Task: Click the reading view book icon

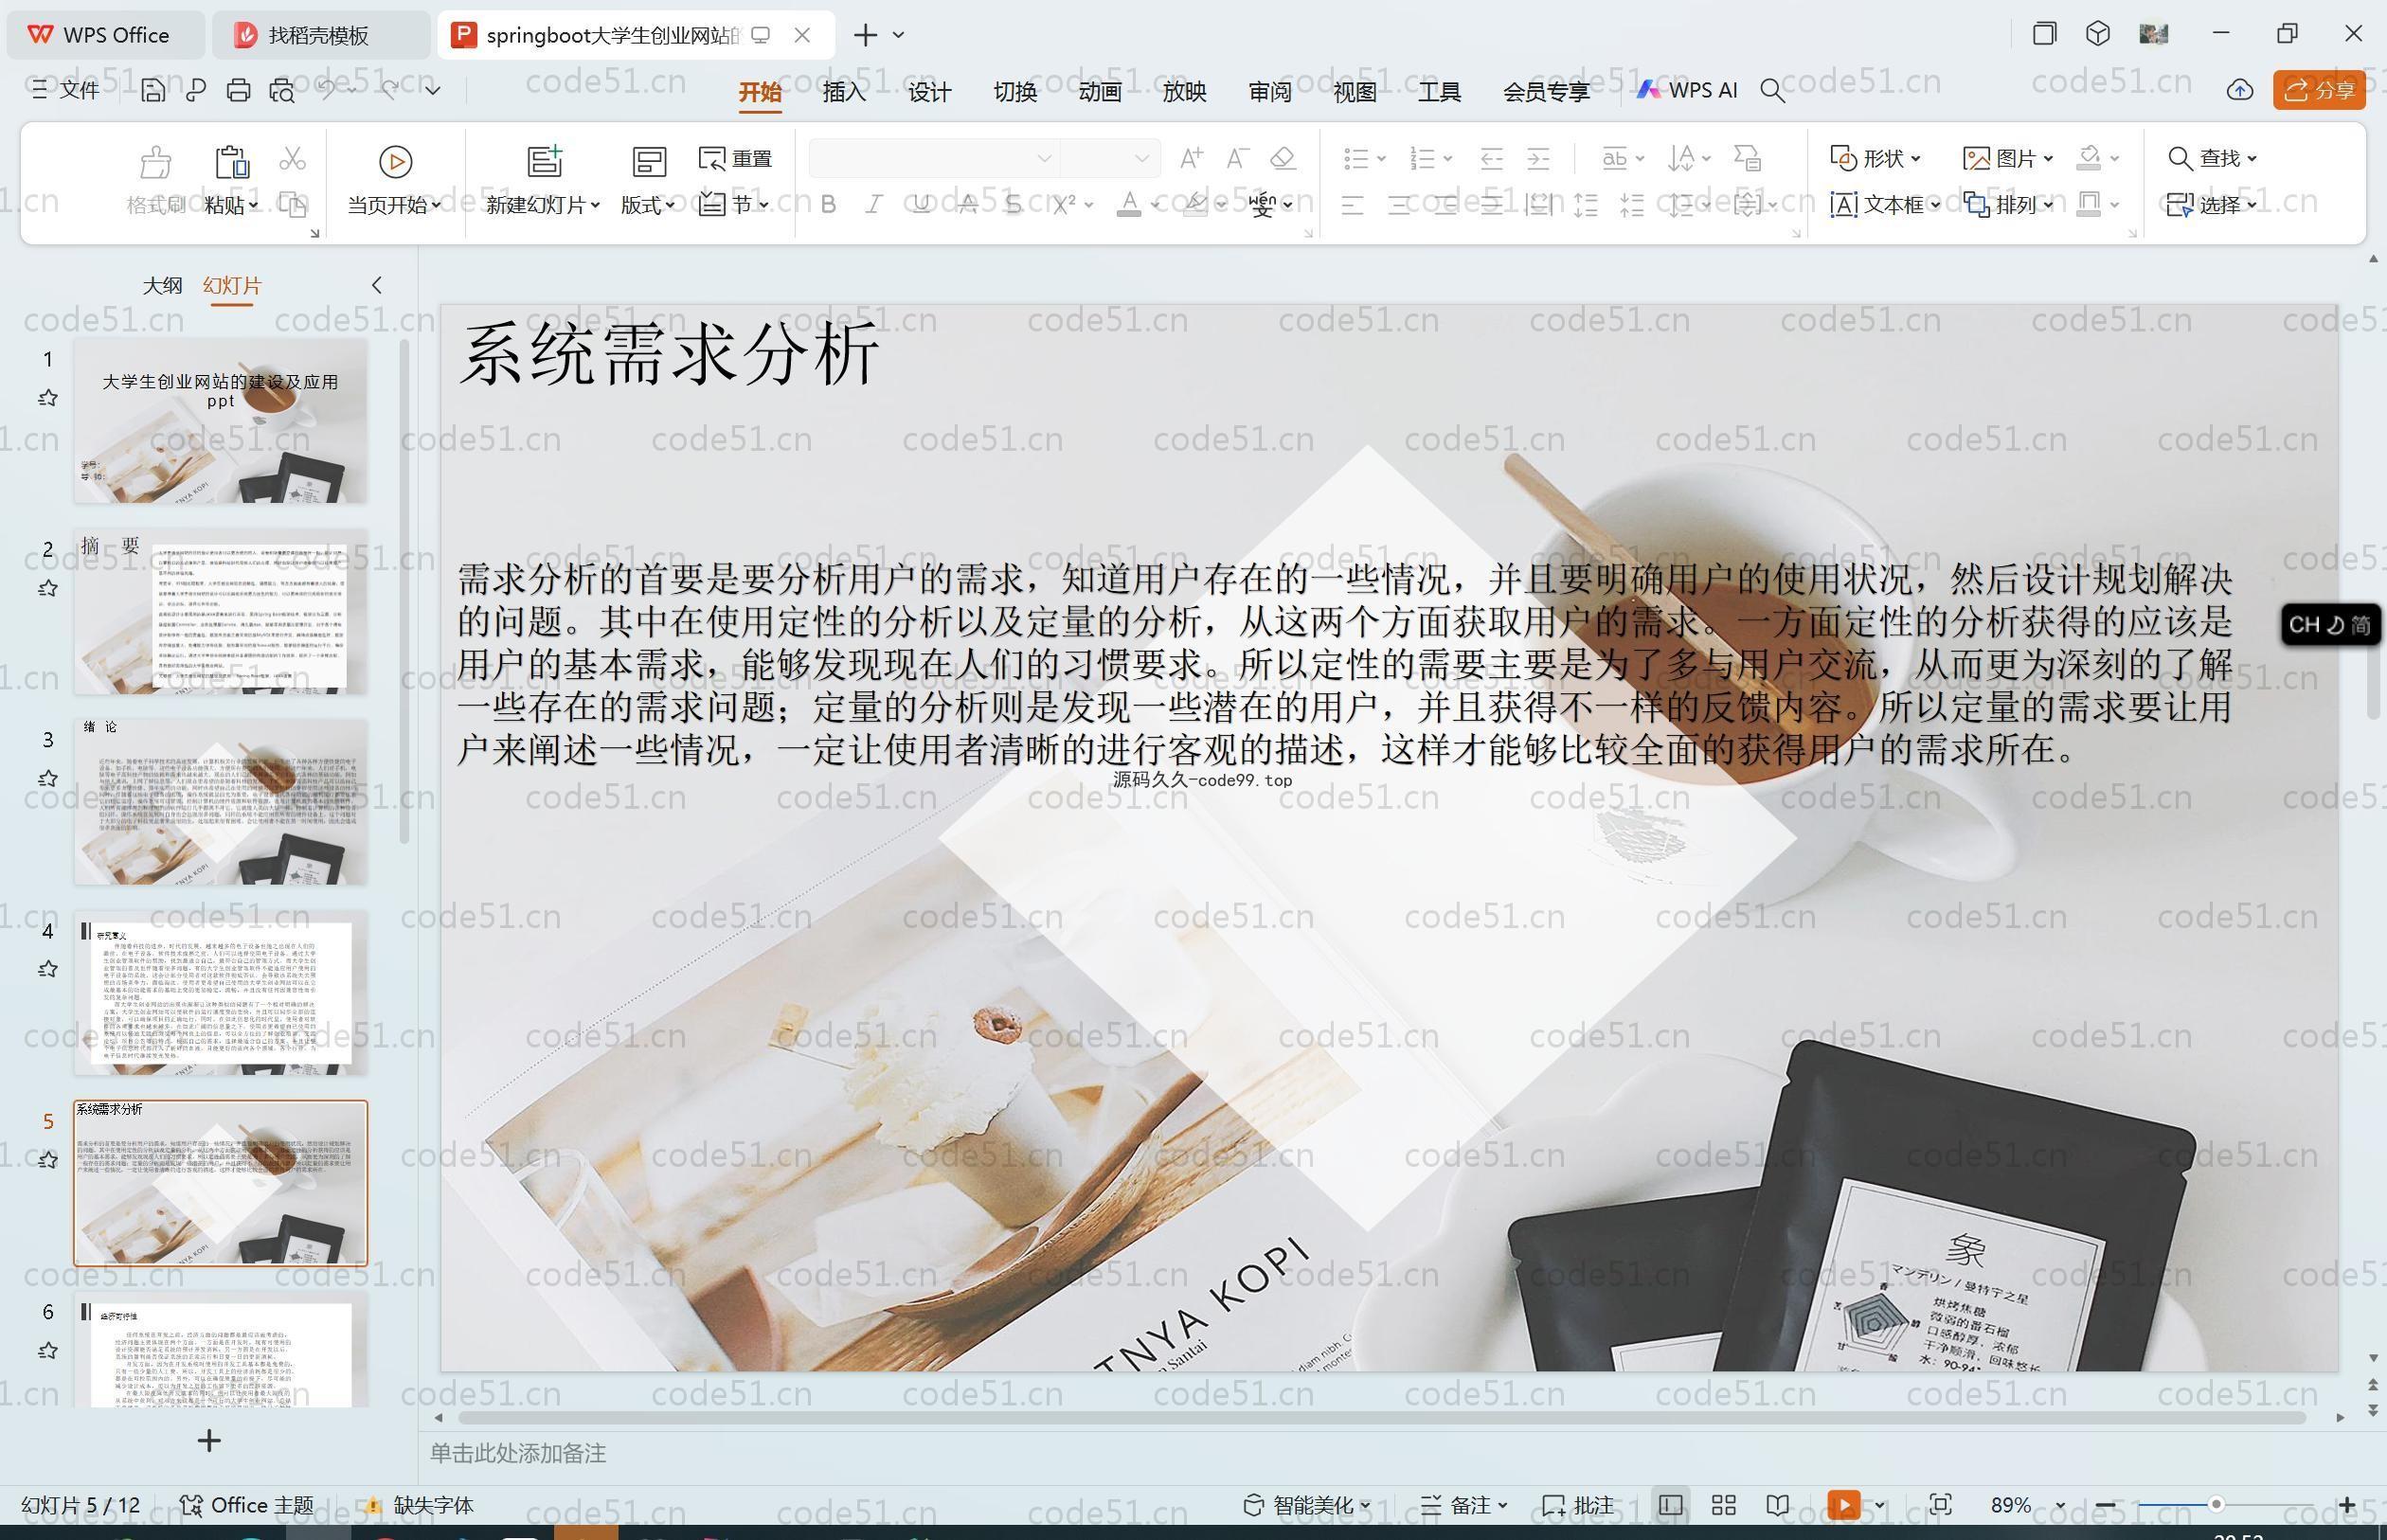Action: click(1777, 1505)
